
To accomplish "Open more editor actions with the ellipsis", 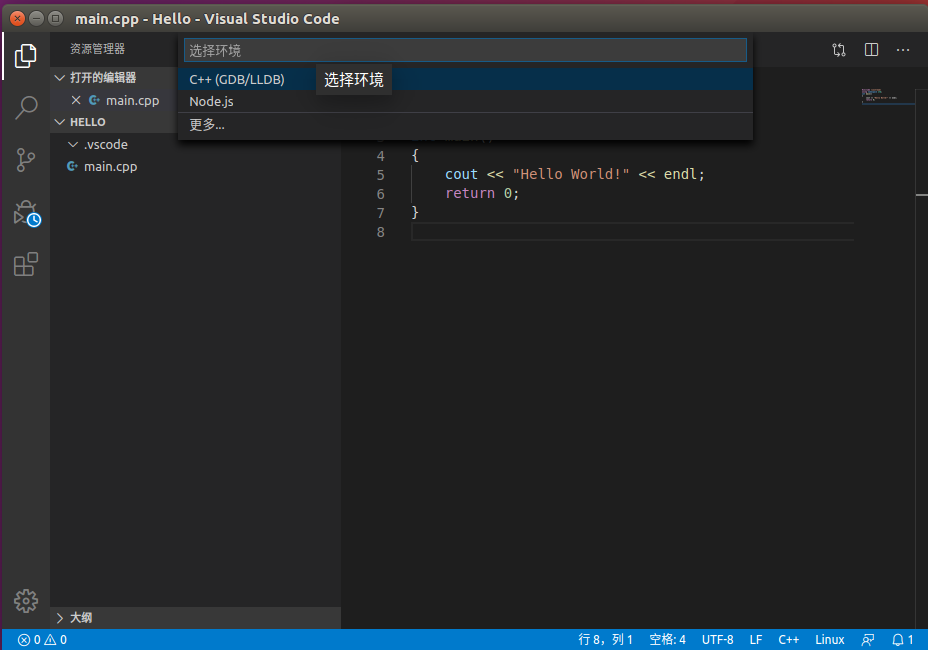I will click(x=902, y=49).
